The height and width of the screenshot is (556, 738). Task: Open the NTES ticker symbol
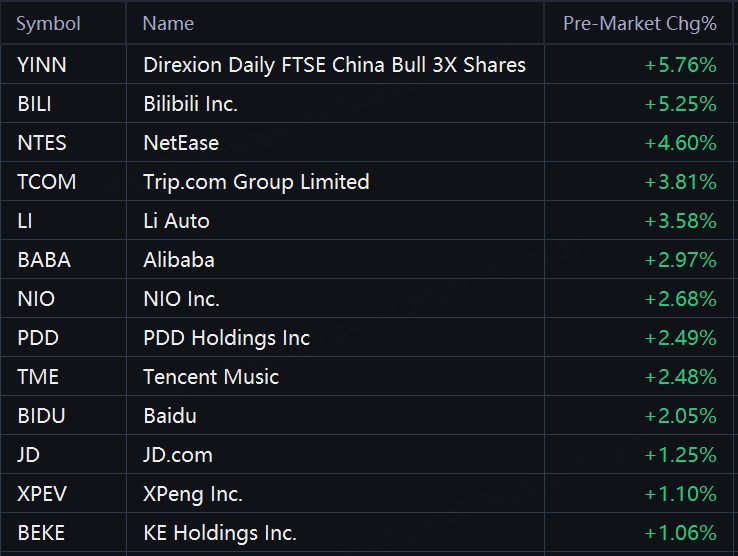(41, 143)
